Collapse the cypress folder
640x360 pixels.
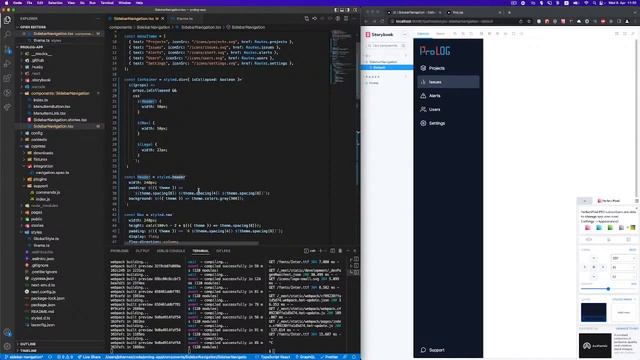click(38, 146)
